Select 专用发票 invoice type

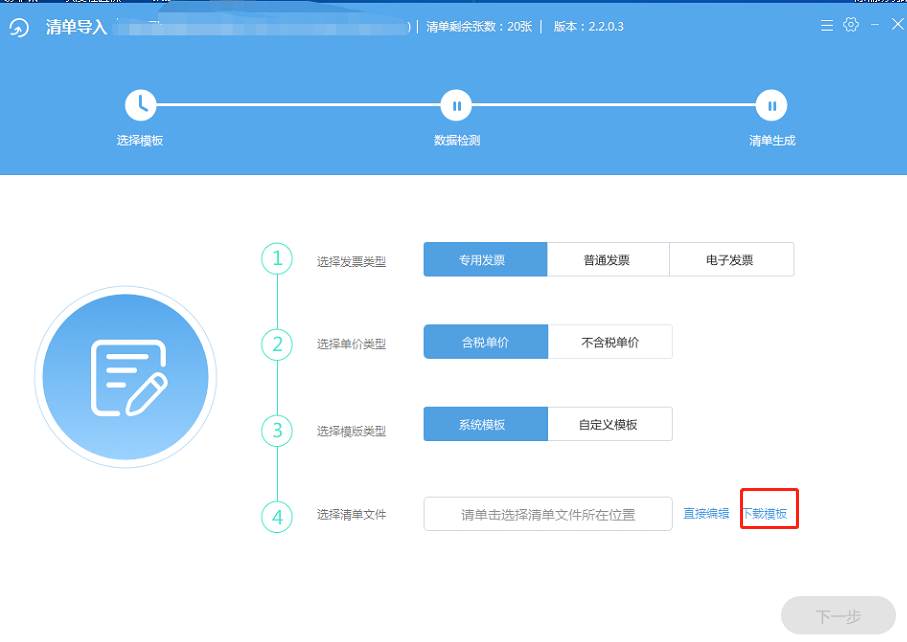(x=485, y=260)
